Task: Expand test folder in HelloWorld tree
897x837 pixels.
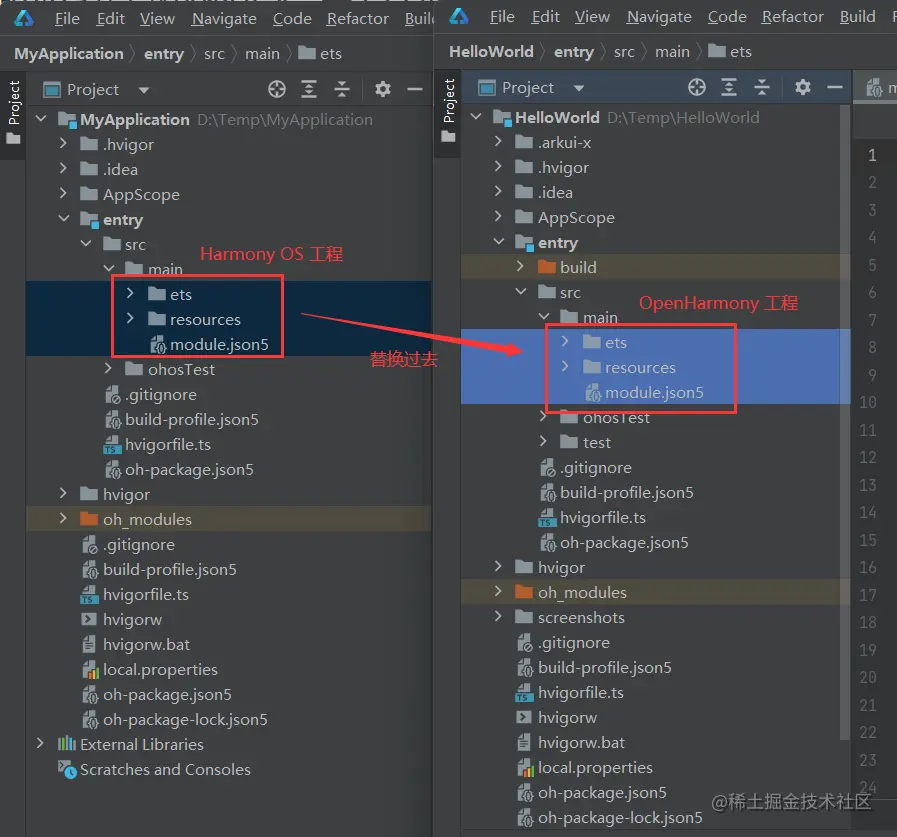Action: pos(543,441)
